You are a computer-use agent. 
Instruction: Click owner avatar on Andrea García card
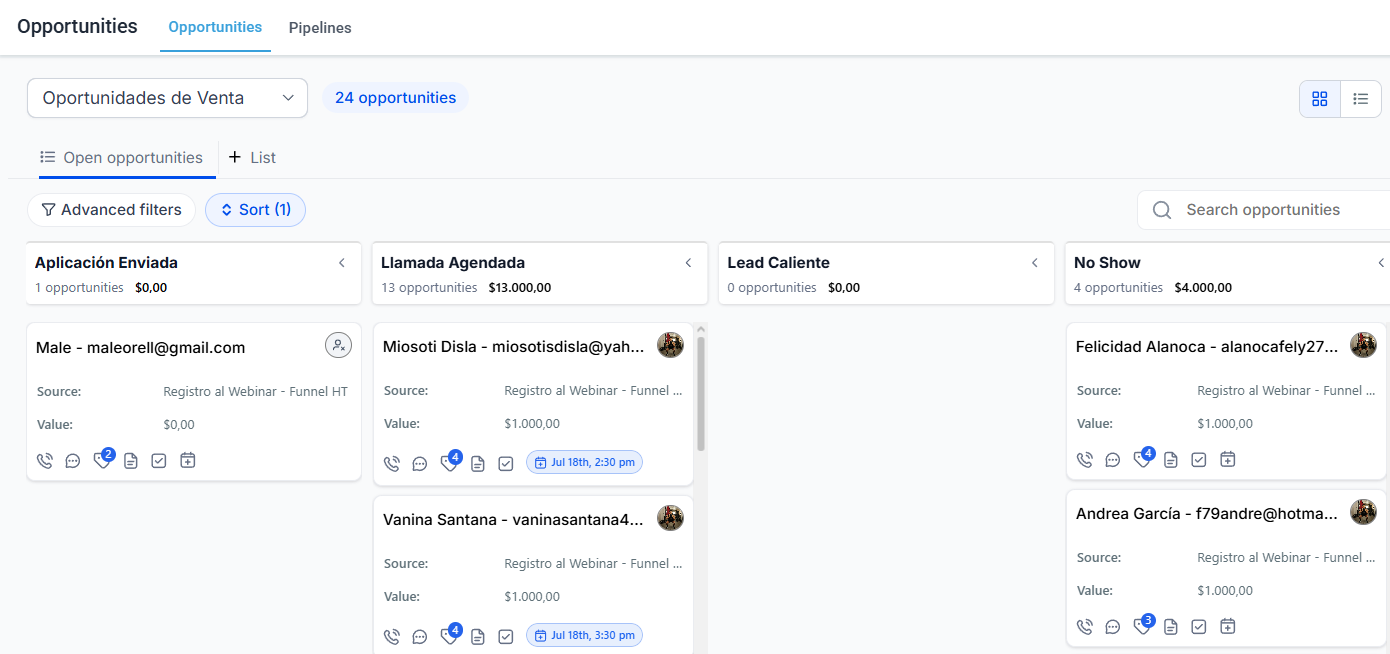click(1363, 512)
